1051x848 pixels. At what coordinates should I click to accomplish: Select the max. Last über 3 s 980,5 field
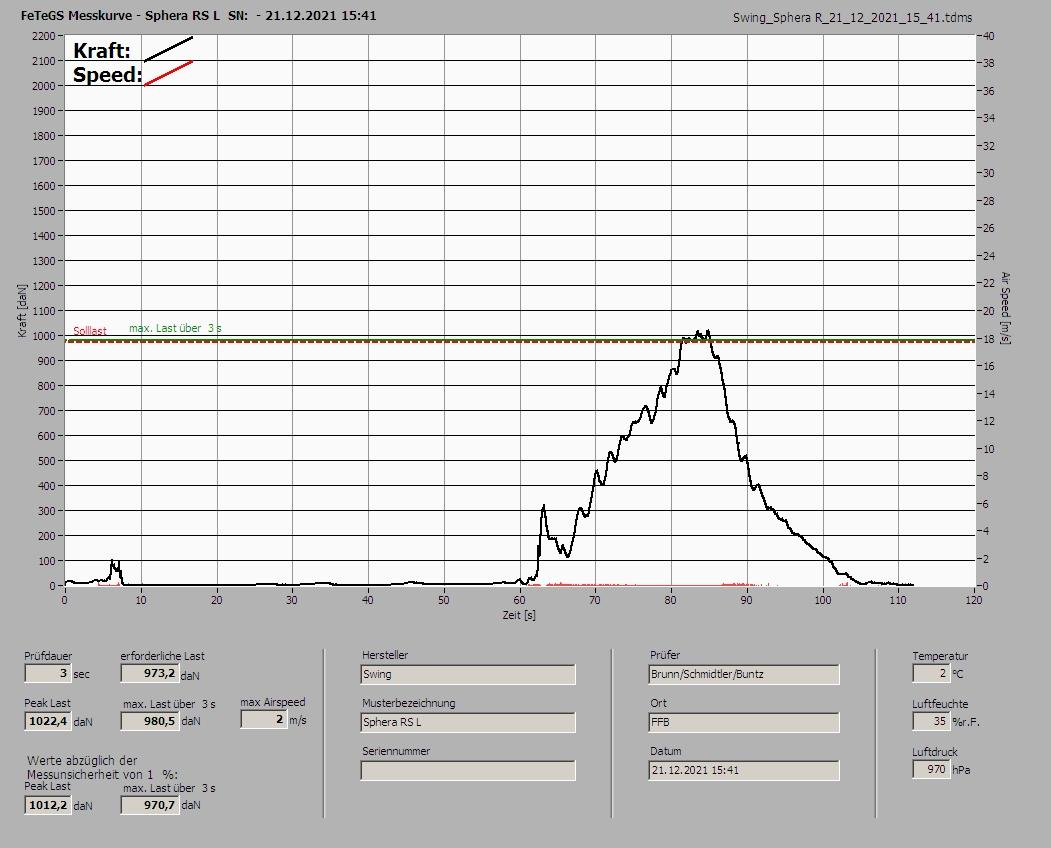click(x=149, y=721)
